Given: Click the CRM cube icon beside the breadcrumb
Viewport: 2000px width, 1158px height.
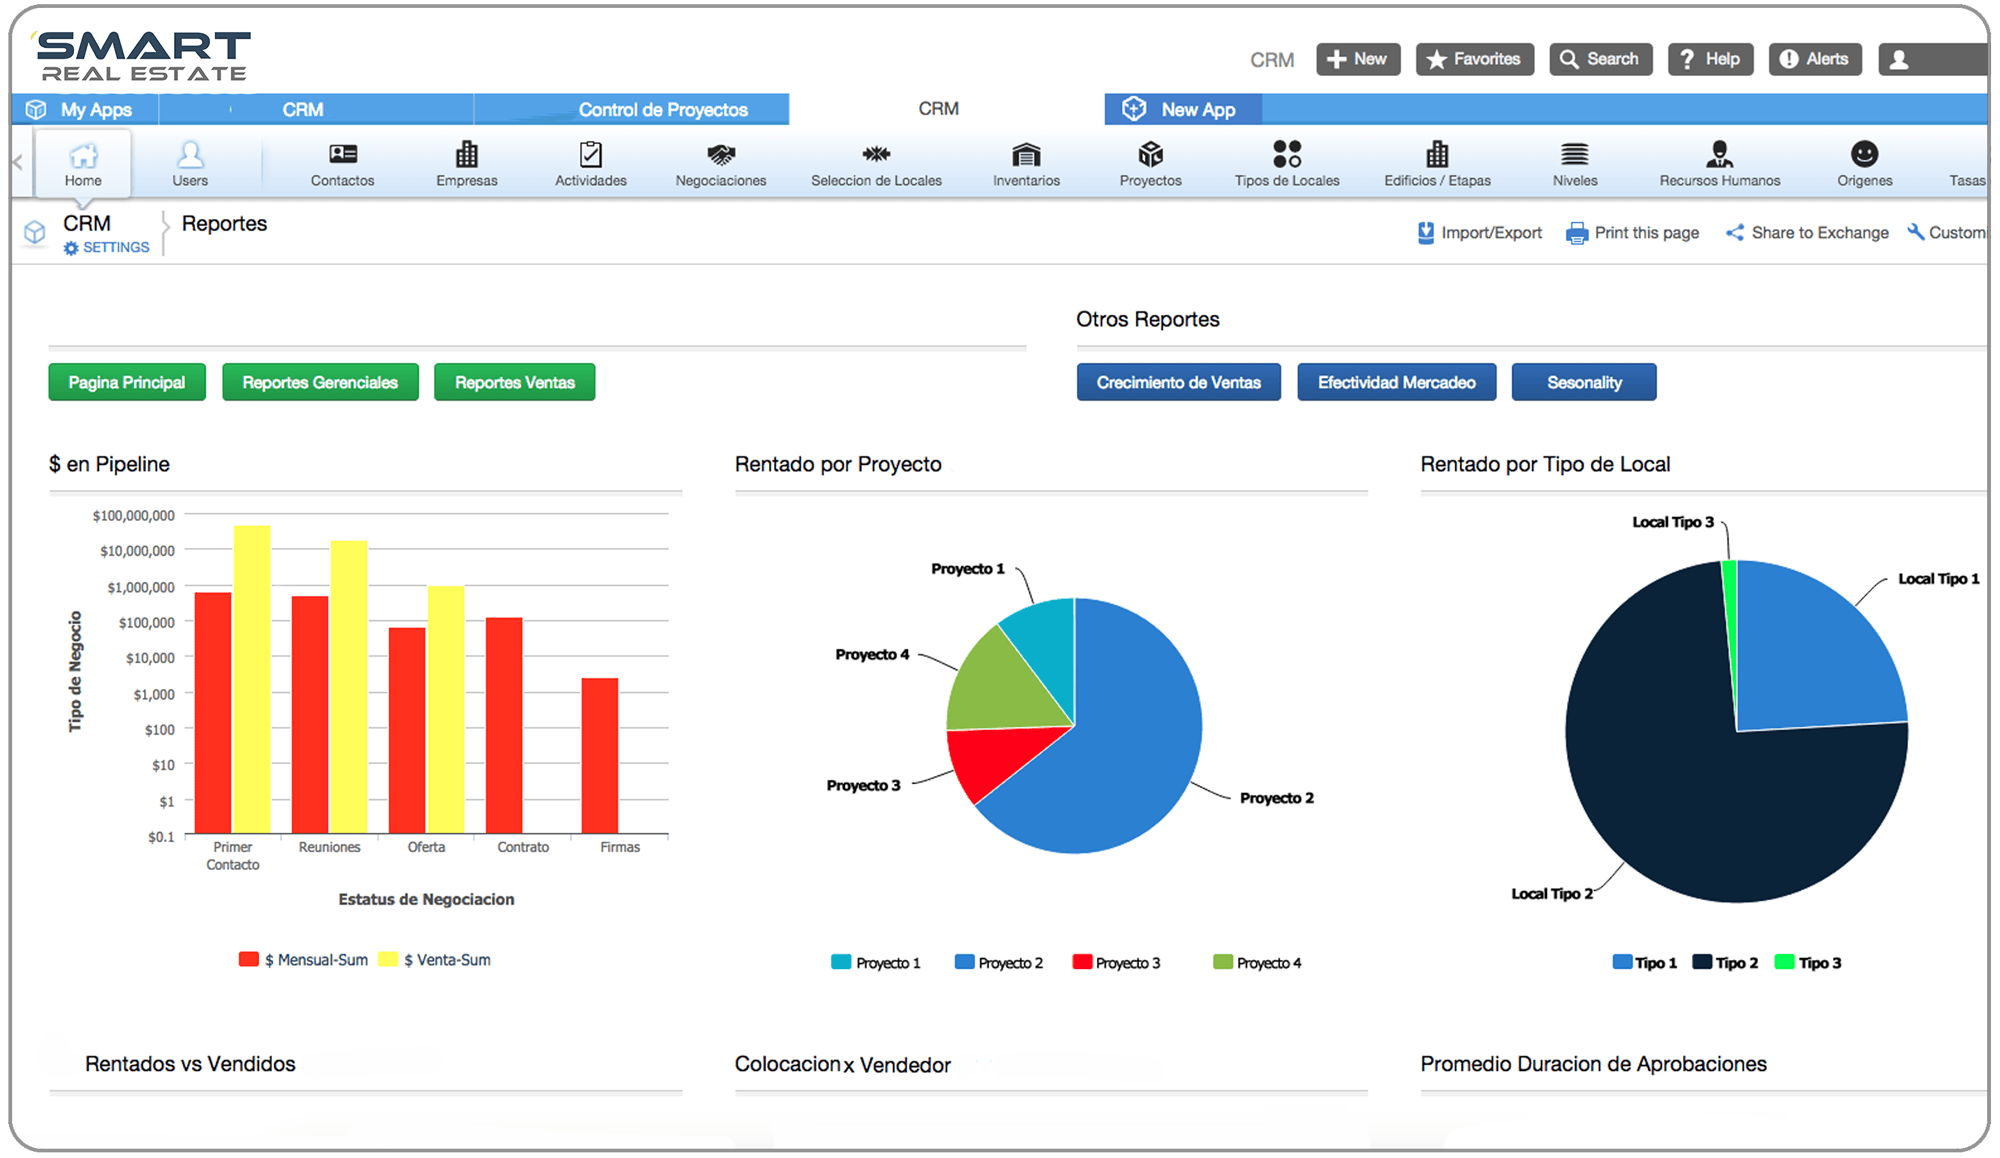Looking at the screenshot, I should click(35, 232).
